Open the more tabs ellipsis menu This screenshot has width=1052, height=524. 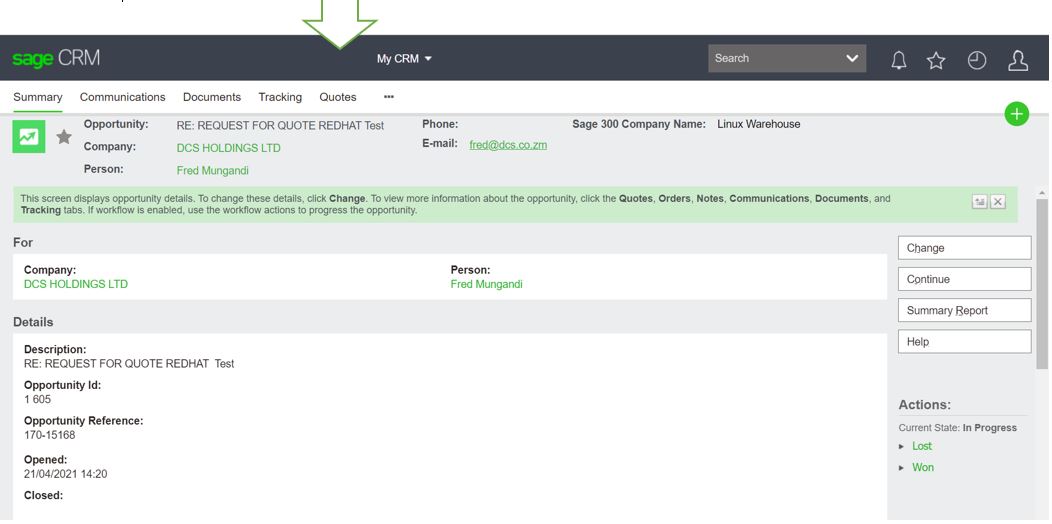pyautogui.click(x=389, y=97)
